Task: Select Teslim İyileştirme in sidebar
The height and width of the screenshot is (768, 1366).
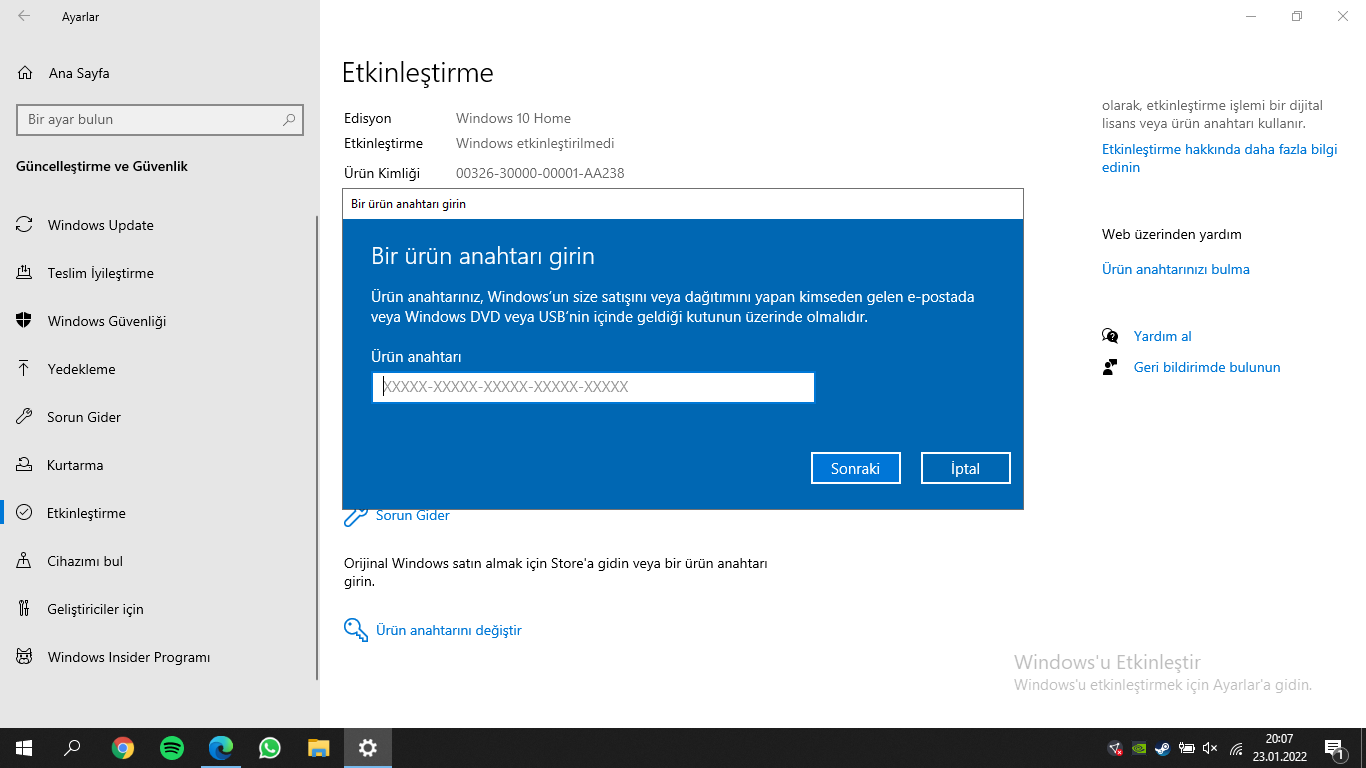Action: tap(101, 273)
